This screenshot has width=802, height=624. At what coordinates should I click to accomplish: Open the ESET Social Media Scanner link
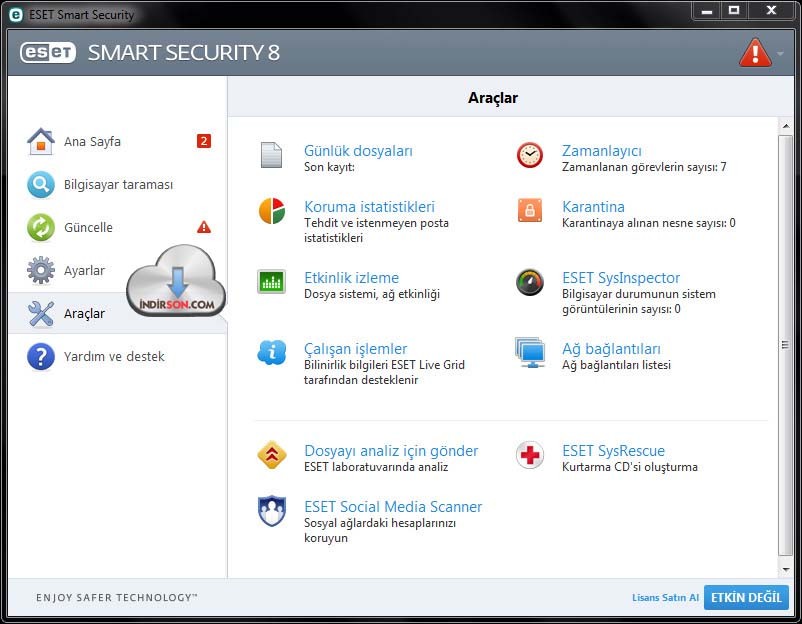[x=393, y=506]
